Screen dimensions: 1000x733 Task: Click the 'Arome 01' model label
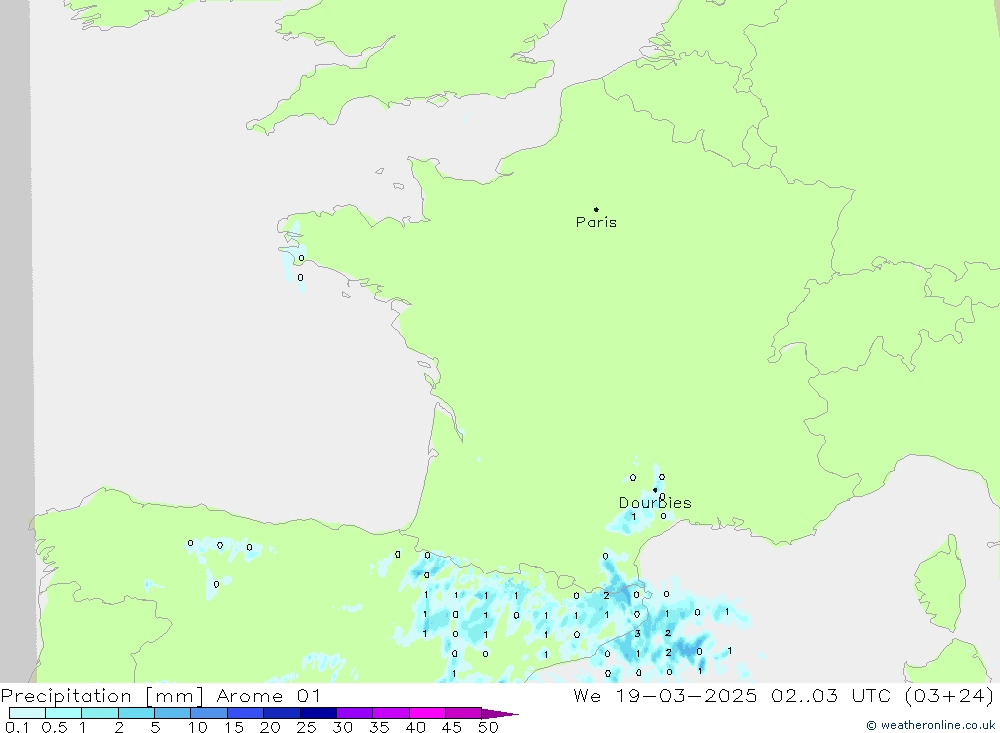[268, 696]
